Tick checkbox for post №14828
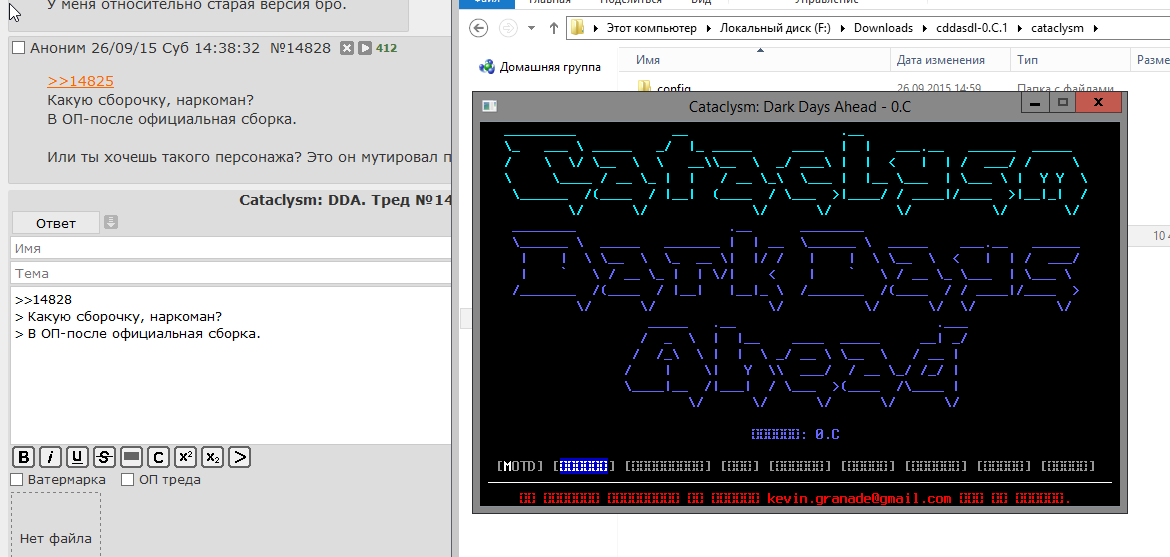Image resolution: width=1170 pixels, height=557 pixels. point(19,49)
